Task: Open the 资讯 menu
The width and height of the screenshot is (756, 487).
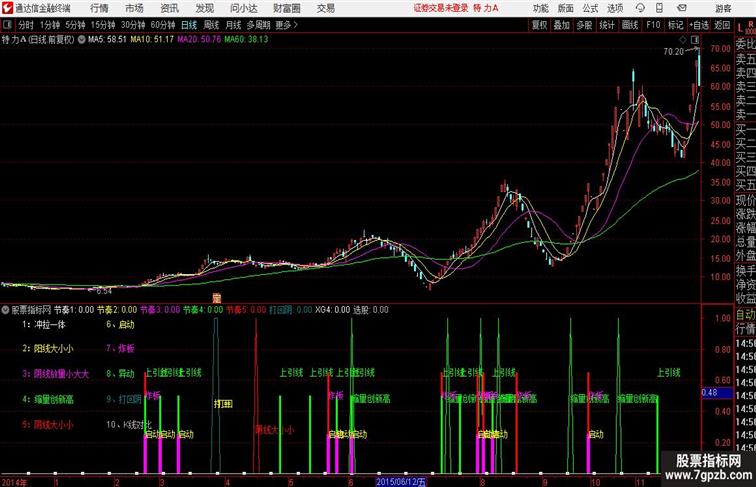Action: click(169, 8)
